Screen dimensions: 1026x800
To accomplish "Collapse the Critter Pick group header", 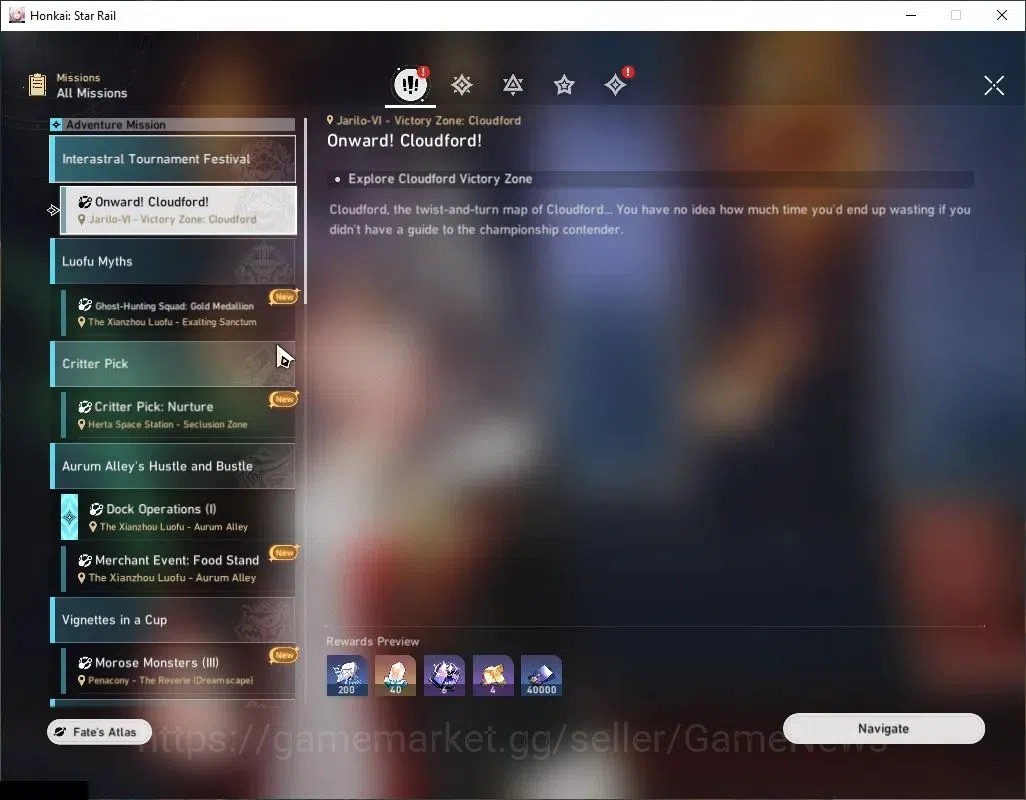I will tap(173, 364).
